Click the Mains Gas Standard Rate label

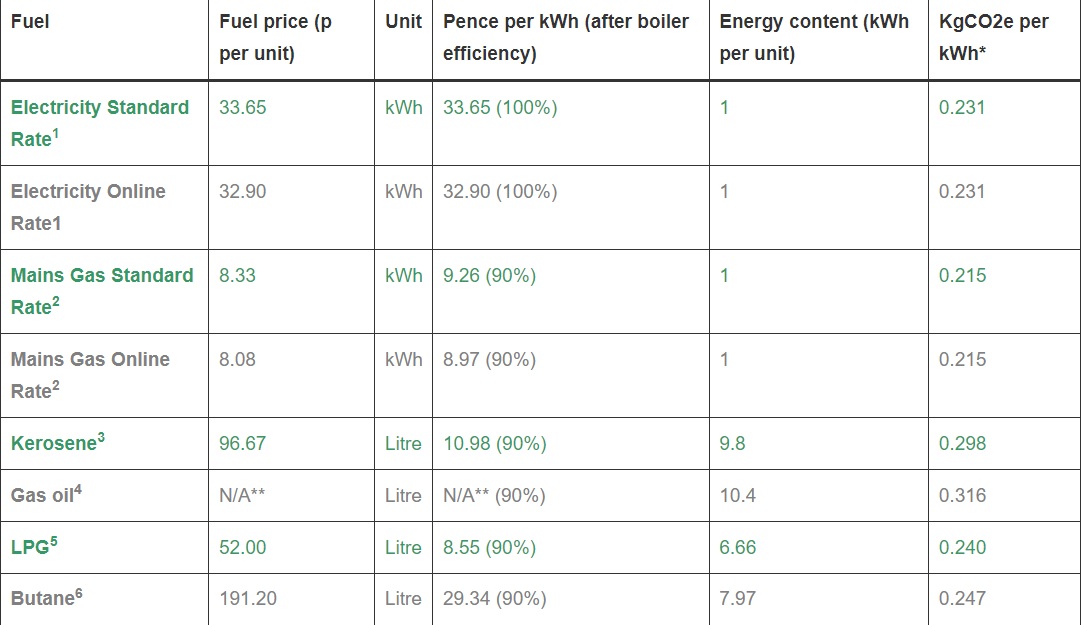pyautogui.click(x=102, y=290)
